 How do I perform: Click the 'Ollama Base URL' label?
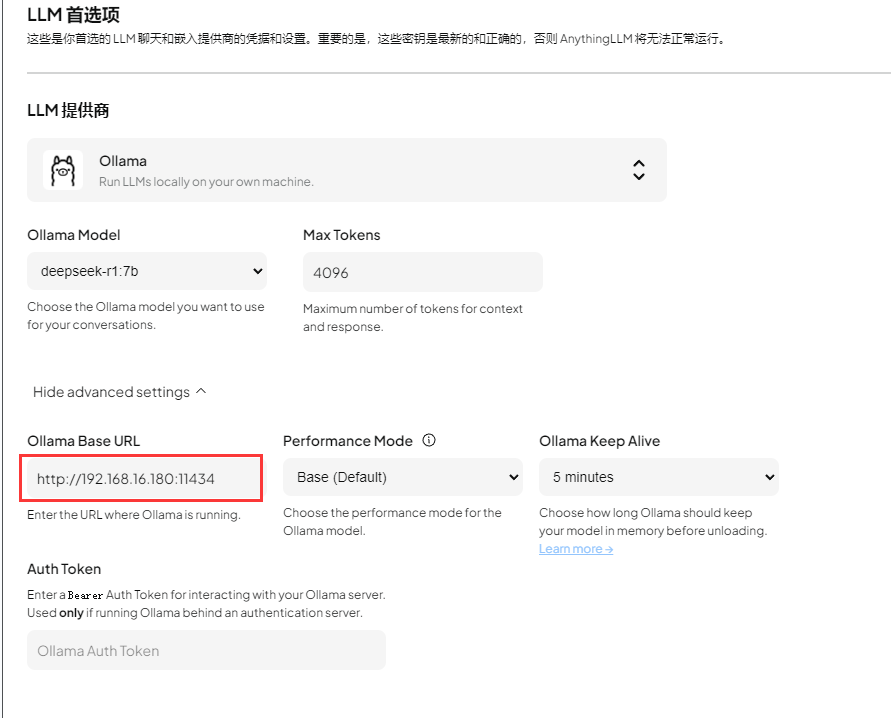click(x=84, y=441)
